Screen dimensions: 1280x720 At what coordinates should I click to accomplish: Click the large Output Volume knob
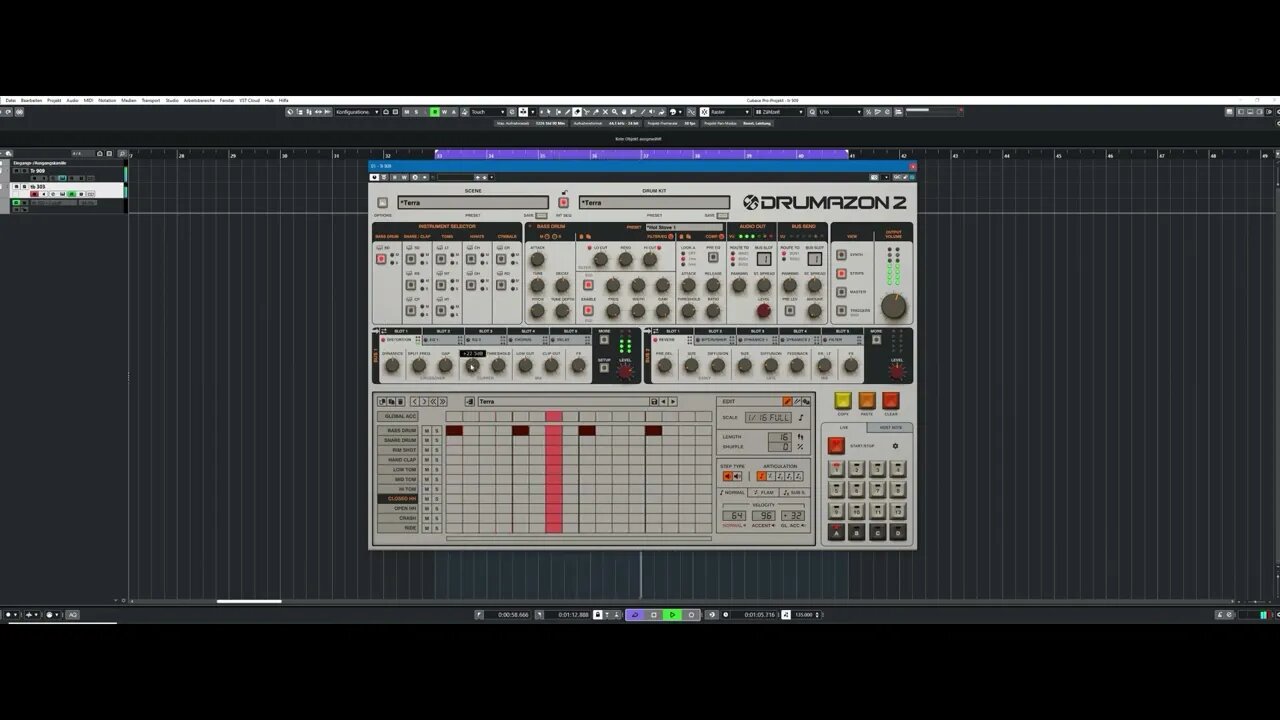[x=894, y=306]
